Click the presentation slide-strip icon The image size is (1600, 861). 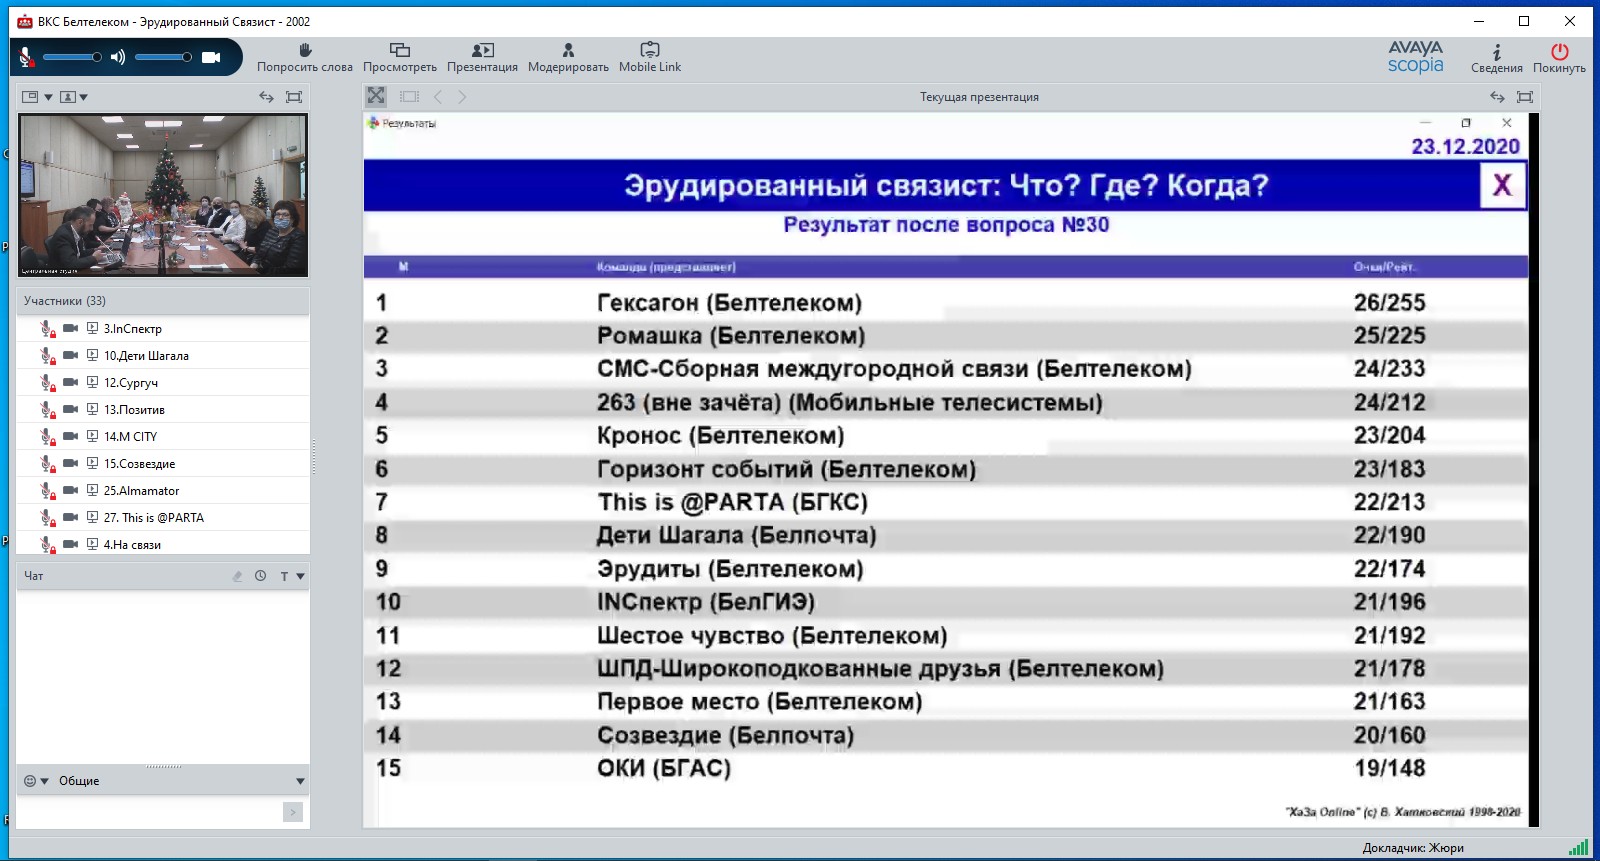409,97
